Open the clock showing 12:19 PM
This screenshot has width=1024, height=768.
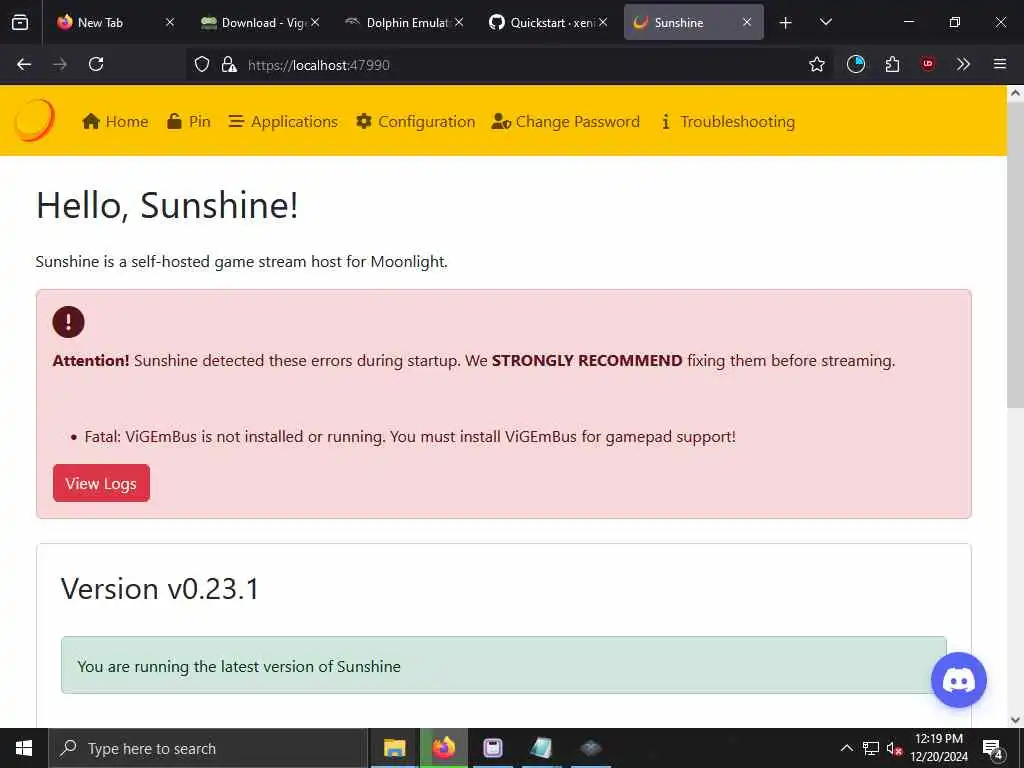click(939, 748)
